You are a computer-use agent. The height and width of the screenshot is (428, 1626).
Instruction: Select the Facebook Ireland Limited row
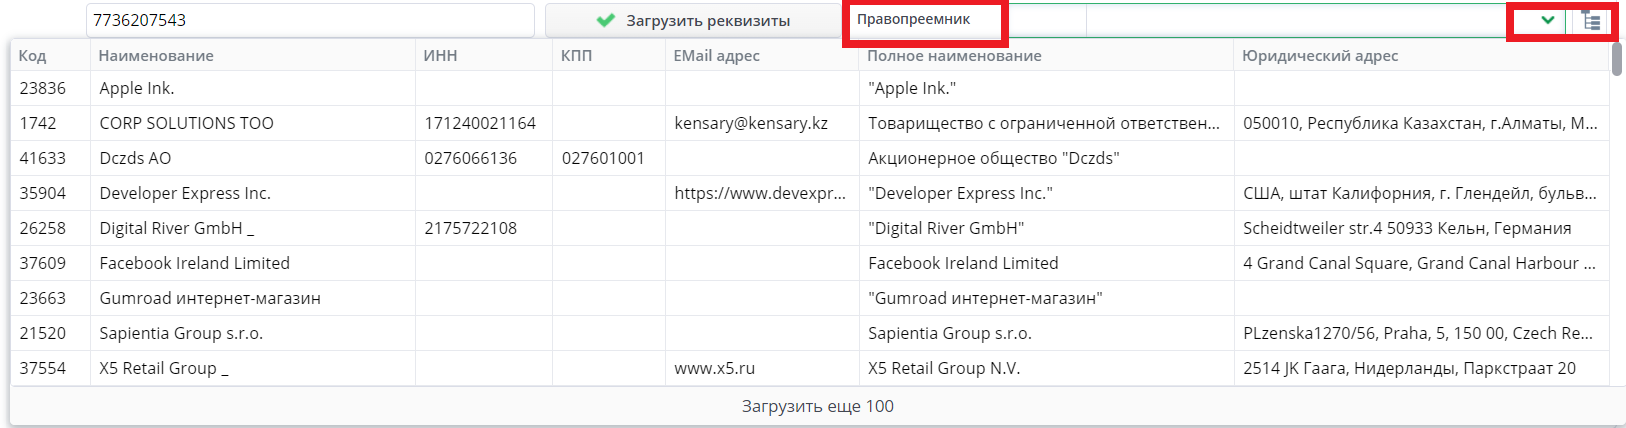point(194,263)
